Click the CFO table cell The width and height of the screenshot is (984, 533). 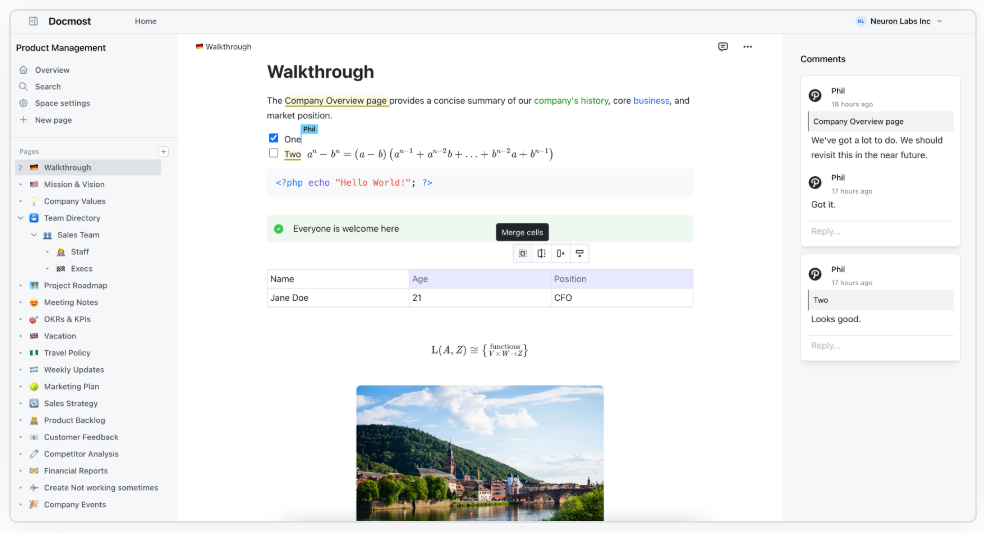tap(622, 298)
